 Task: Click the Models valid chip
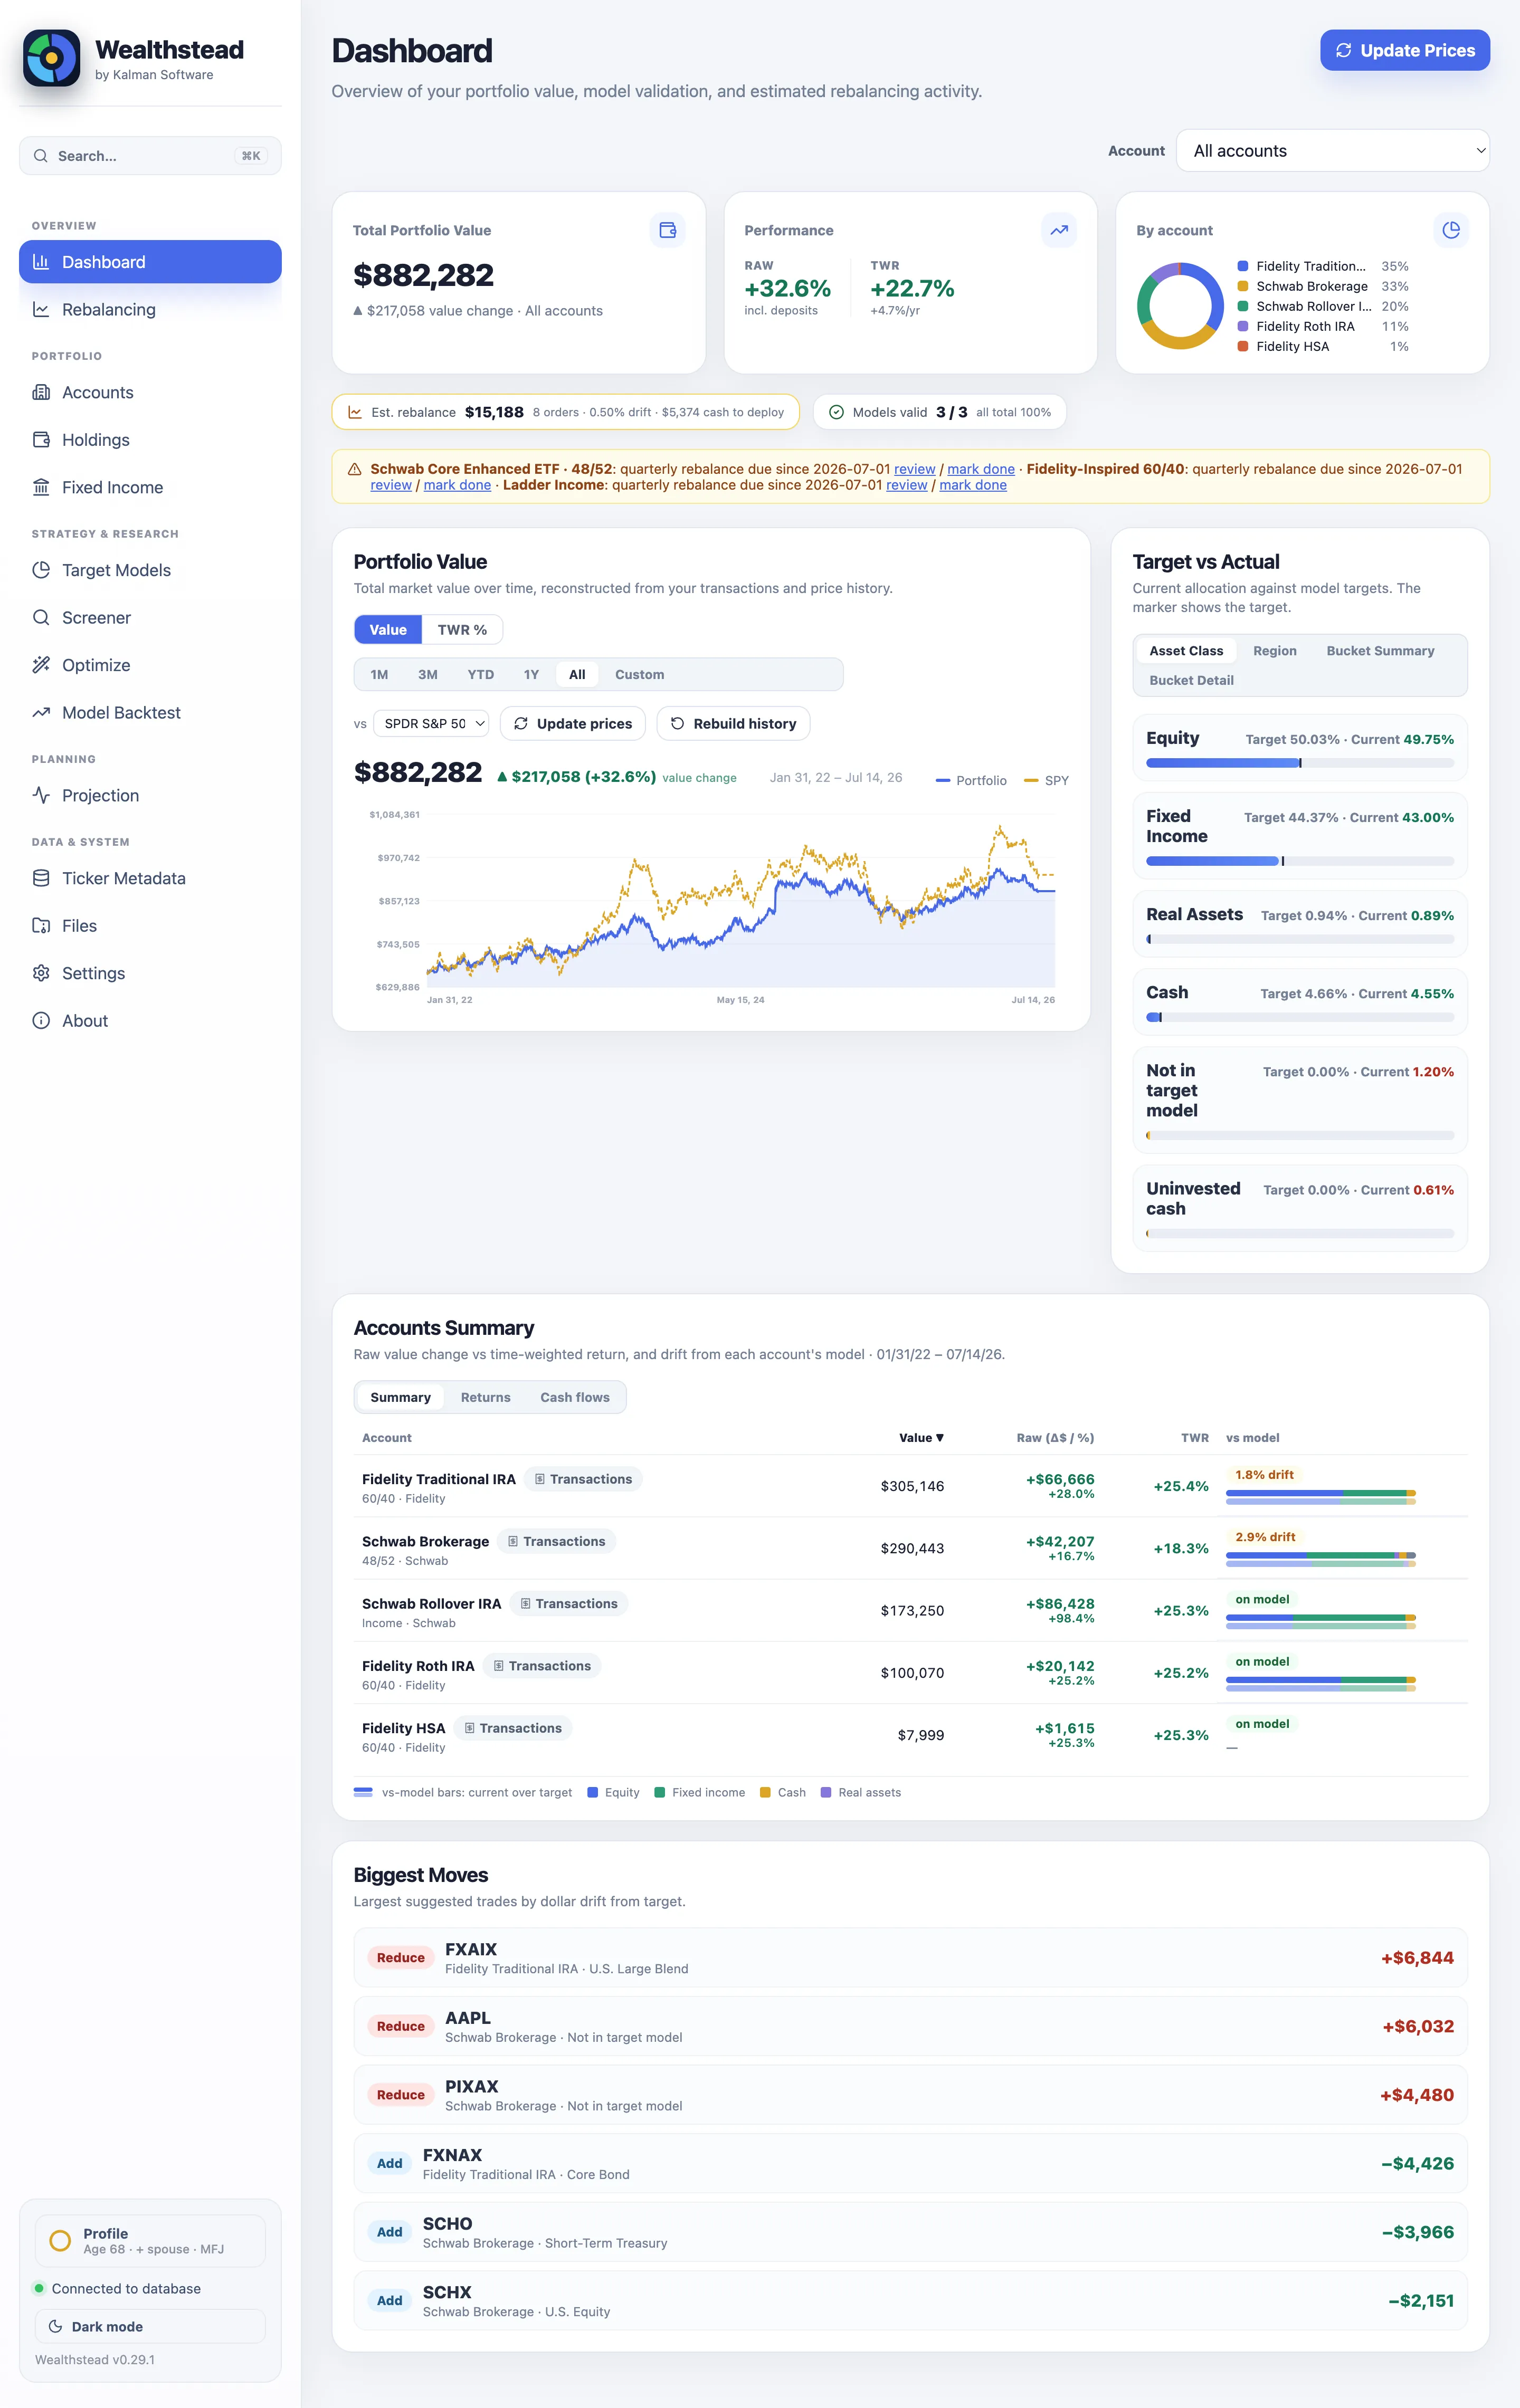[939, 412]
